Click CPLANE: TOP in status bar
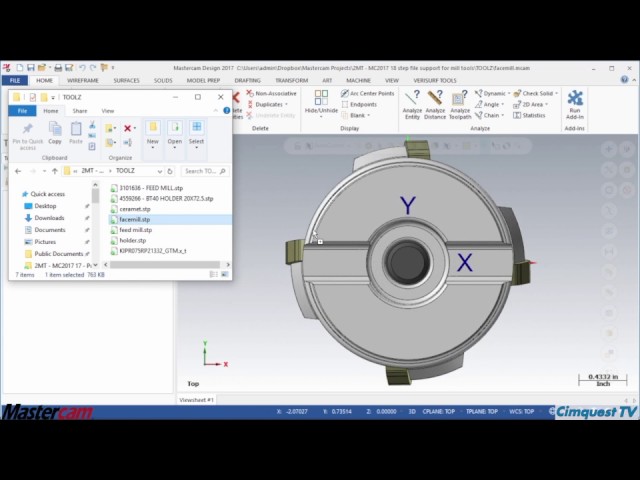This screenshot has width=640, height=480. (x=438, y=411)
